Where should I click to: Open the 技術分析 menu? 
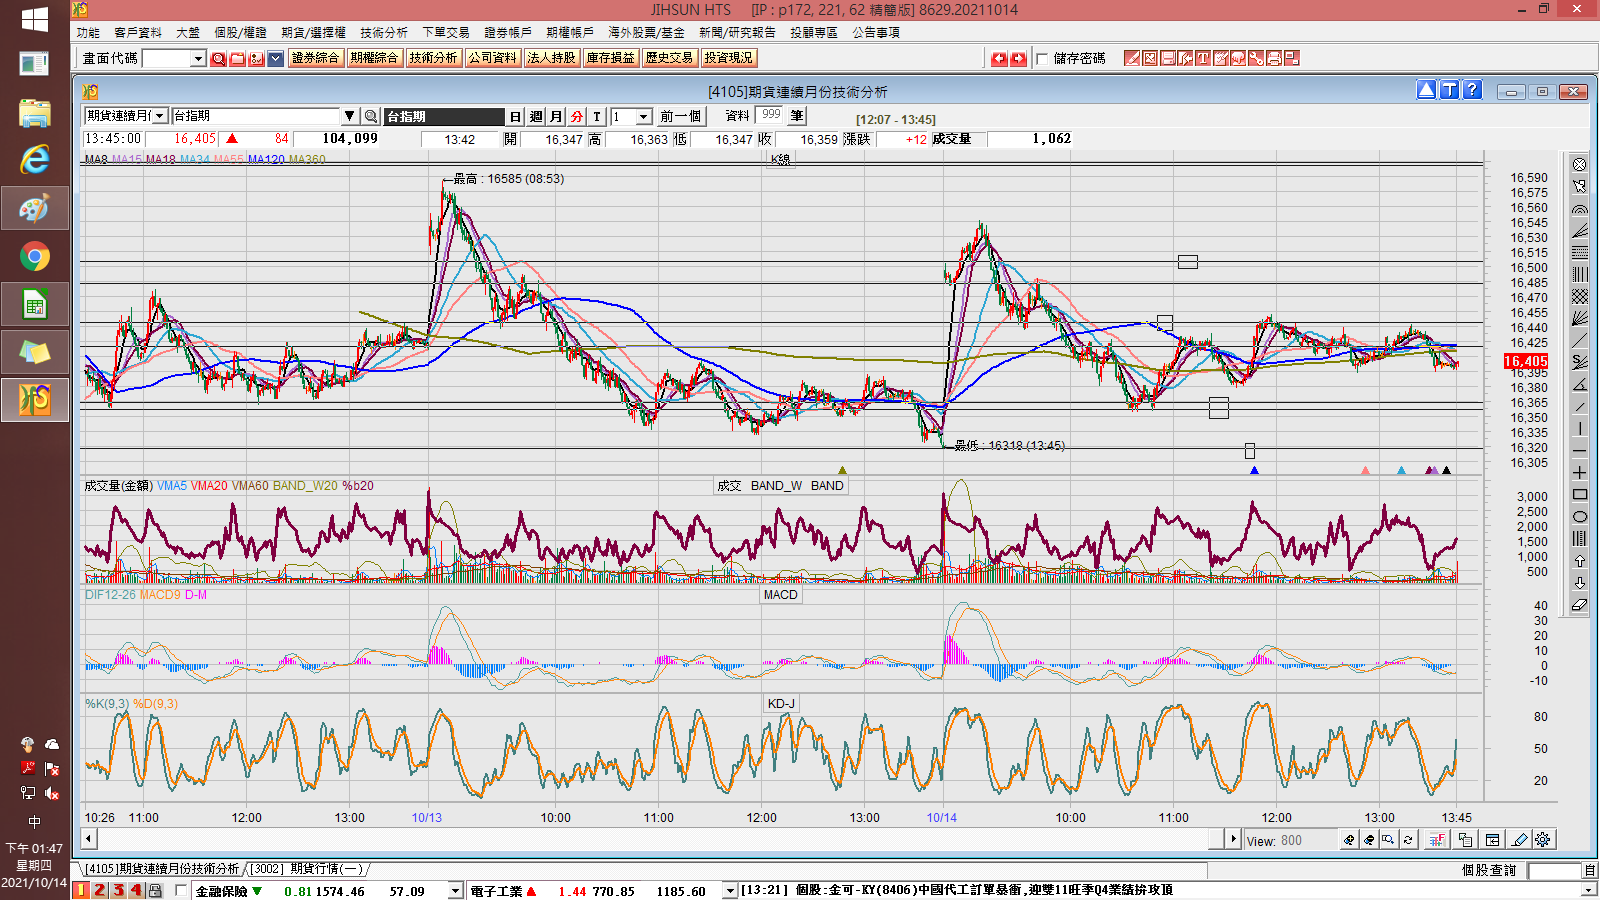click(384, 33)
